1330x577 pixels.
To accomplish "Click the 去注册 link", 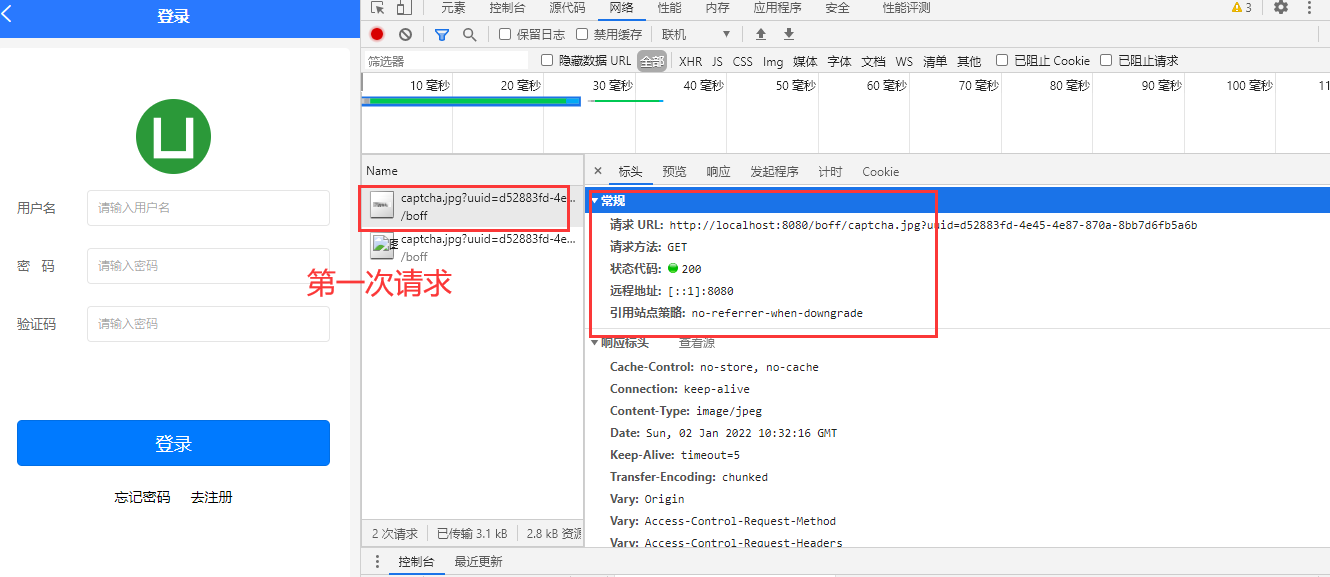I will coord(212,497).
